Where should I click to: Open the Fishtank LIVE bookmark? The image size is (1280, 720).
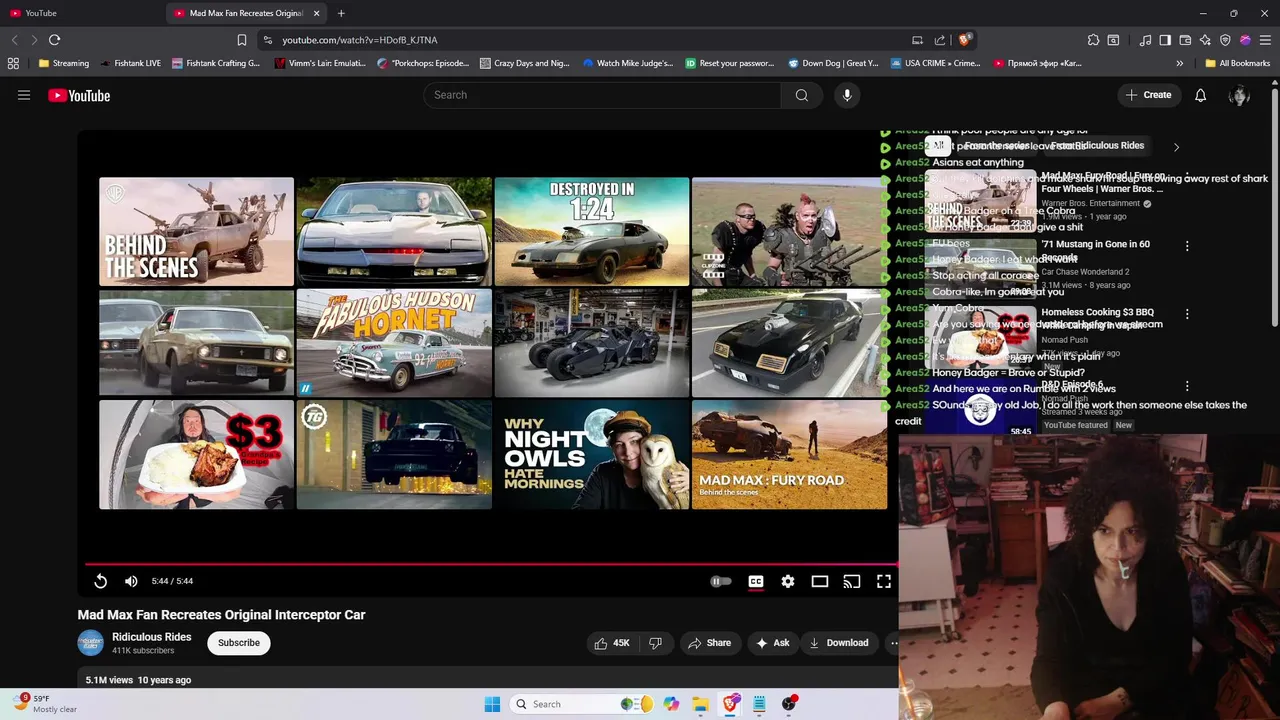[131, 63]
